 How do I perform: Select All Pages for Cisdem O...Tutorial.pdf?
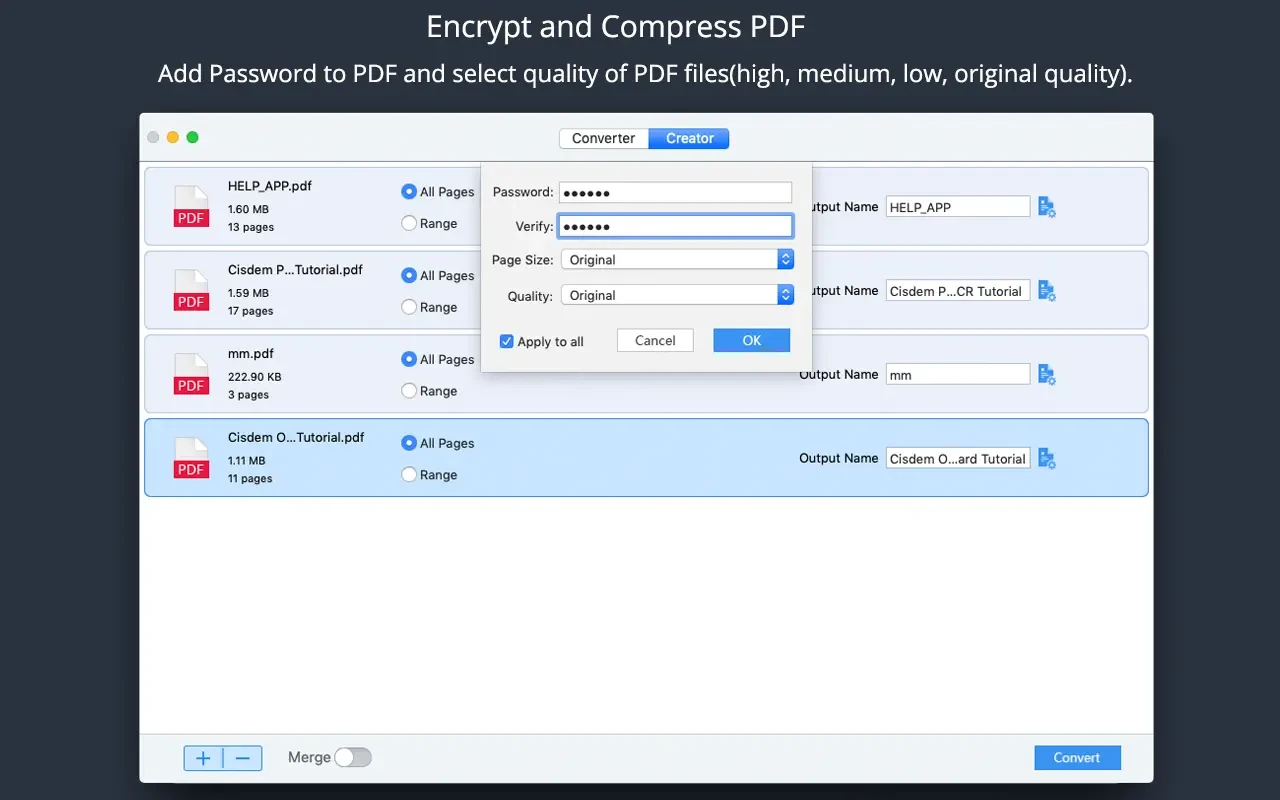[438, 443]
